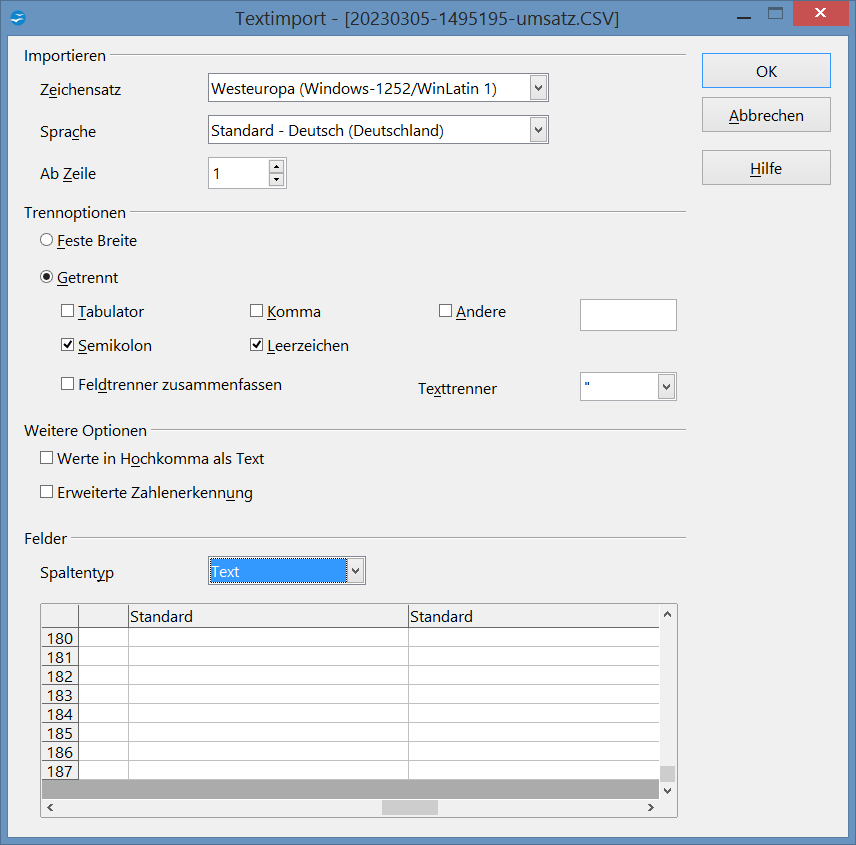Click the Andere custom separator field
Screen dimensions: 856x845
[x=628, y=315]
